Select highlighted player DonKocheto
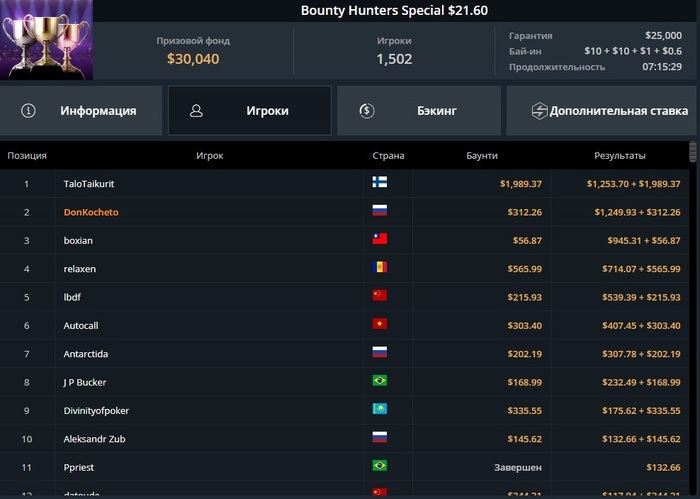 (91, 212)
